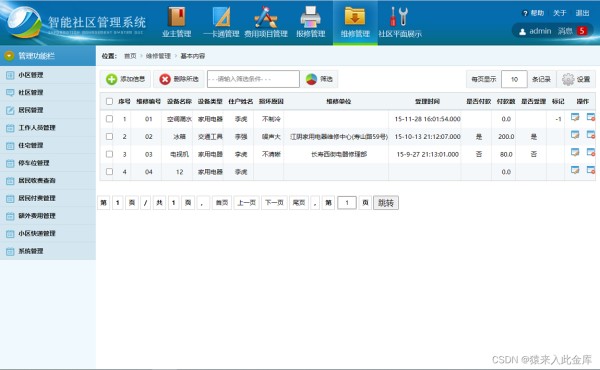Viewport: 600px width, 370px height.
Task: Check the row 03 电视机 checkbox
Action: point(109,154)
